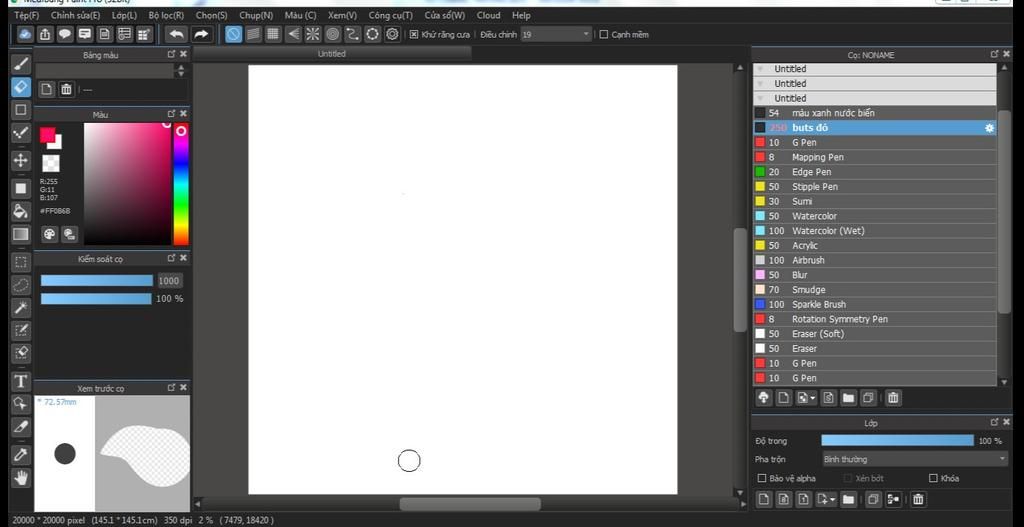Image resolution: width=1024 pixels, height=527 pixels.
Task: Select the rectangular Selection tool
Action: pyautogui.click(x=21, y=263)
